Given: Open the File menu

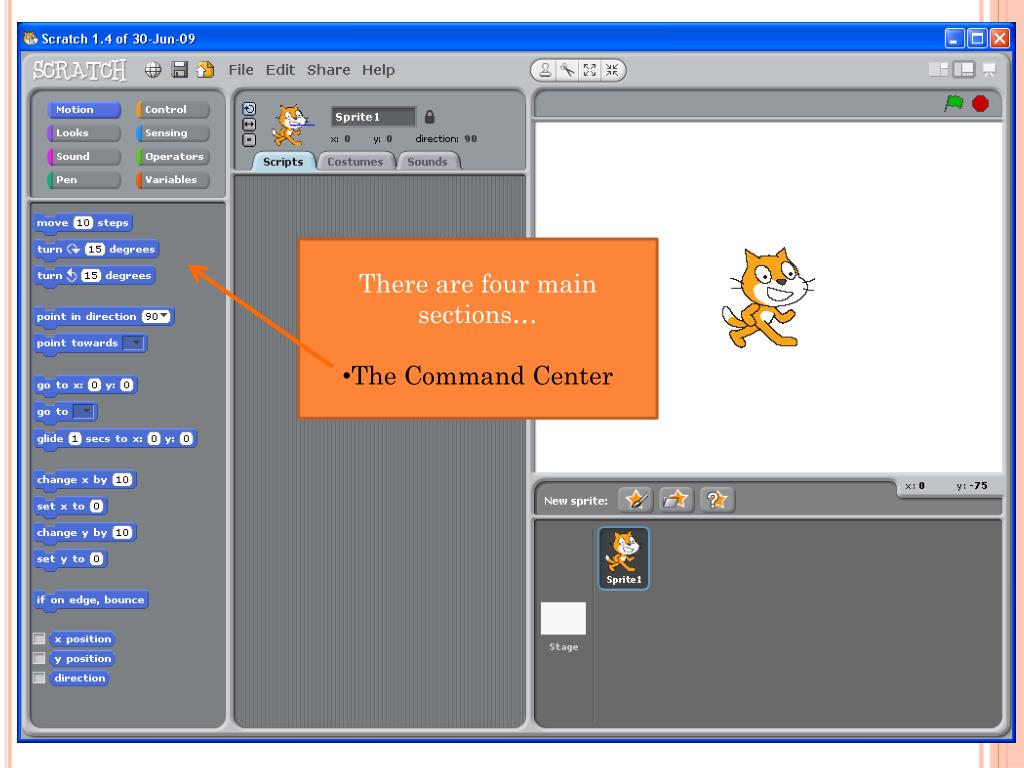Looking at the screenshot, I should [x=241, y=70].
